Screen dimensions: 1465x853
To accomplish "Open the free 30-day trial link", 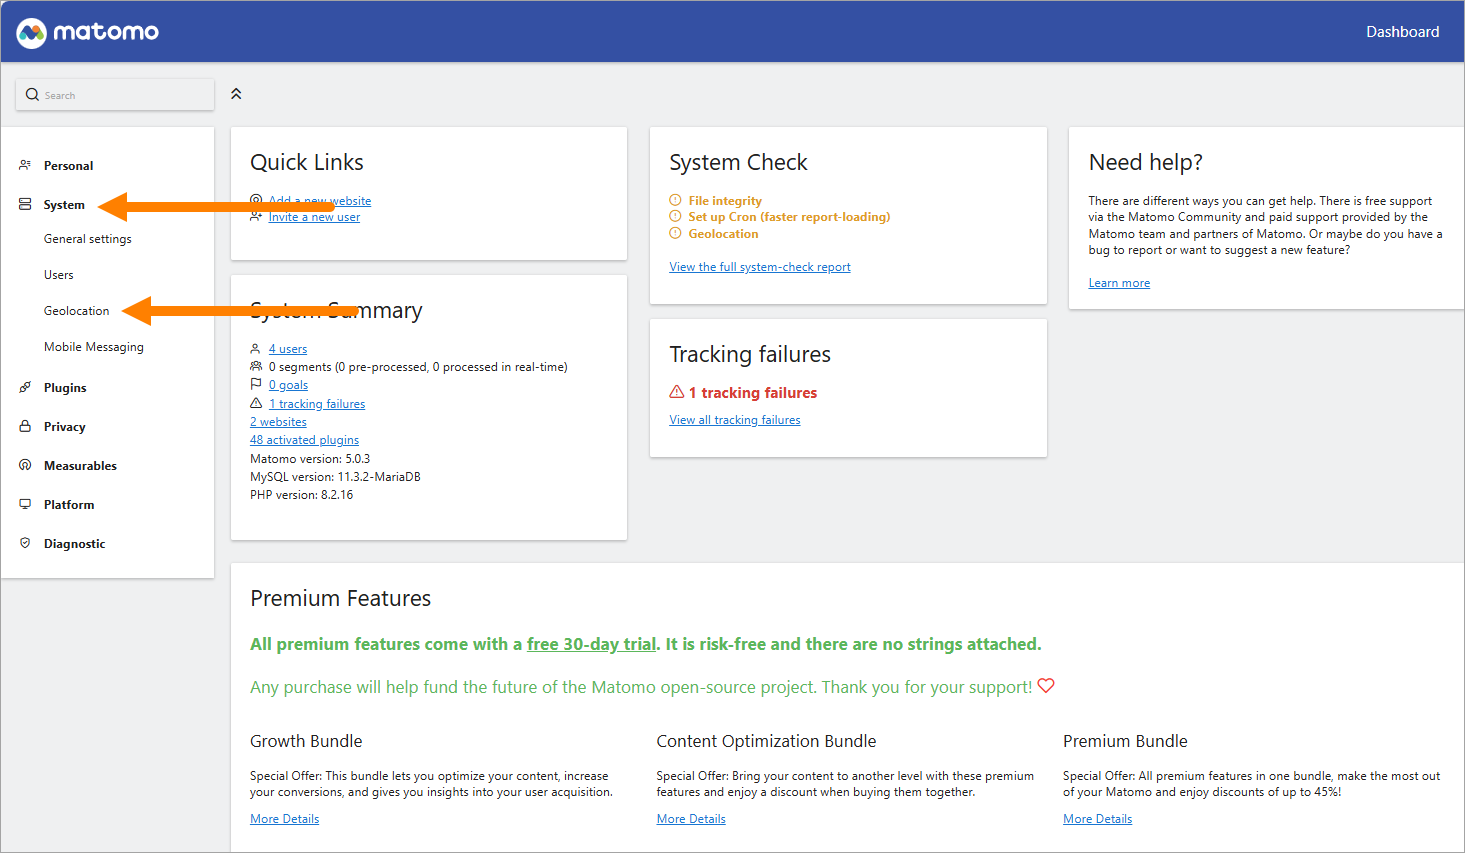I will (591, 644).
